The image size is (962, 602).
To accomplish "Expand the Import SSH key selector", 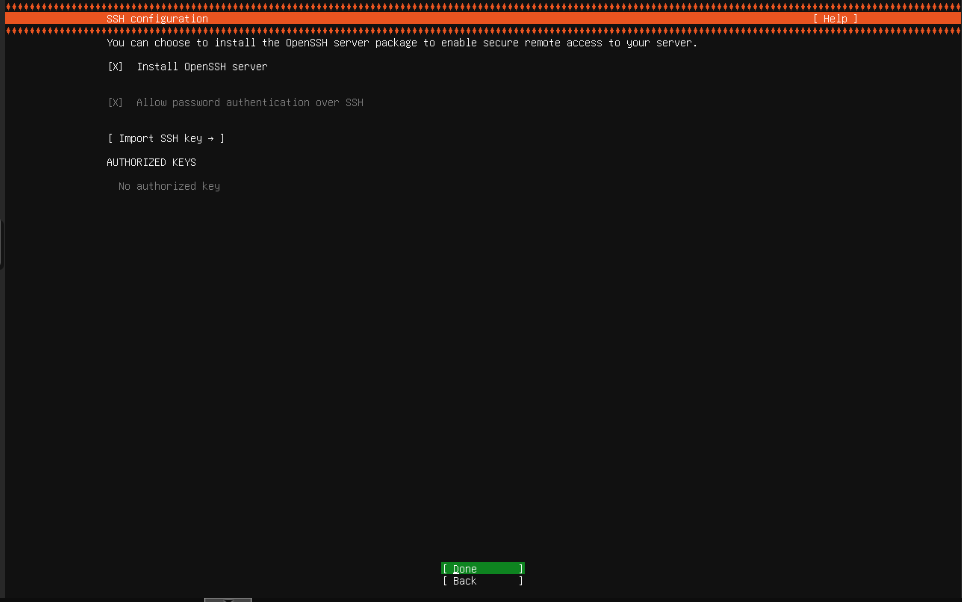I will [x=165, y=138].
